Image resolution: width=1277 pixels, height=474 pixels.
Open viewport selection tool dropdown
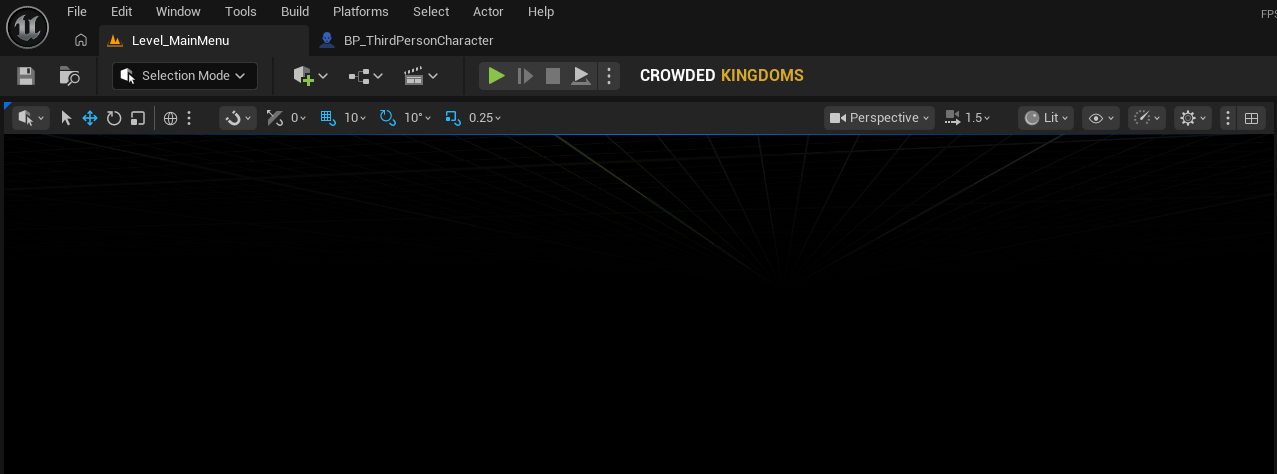coord(31,118)
